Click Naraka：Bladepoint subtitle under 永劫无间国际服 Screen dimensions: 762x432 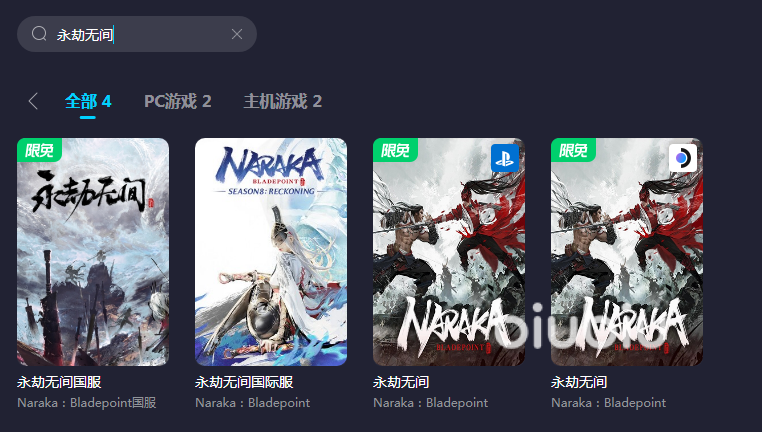pyautogui.click(x=253, y=403)
